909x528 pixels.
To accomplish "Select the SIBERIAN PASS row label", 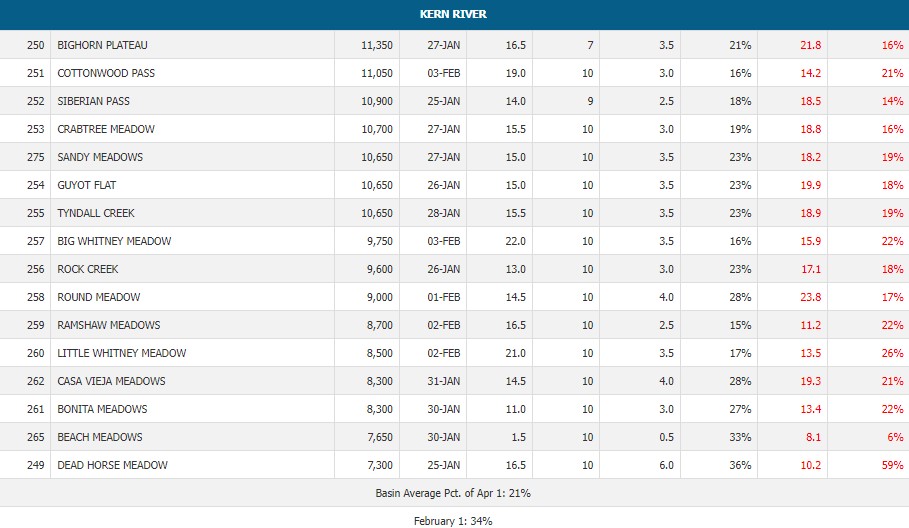I will pyautogui.click(x=94, y=101).
